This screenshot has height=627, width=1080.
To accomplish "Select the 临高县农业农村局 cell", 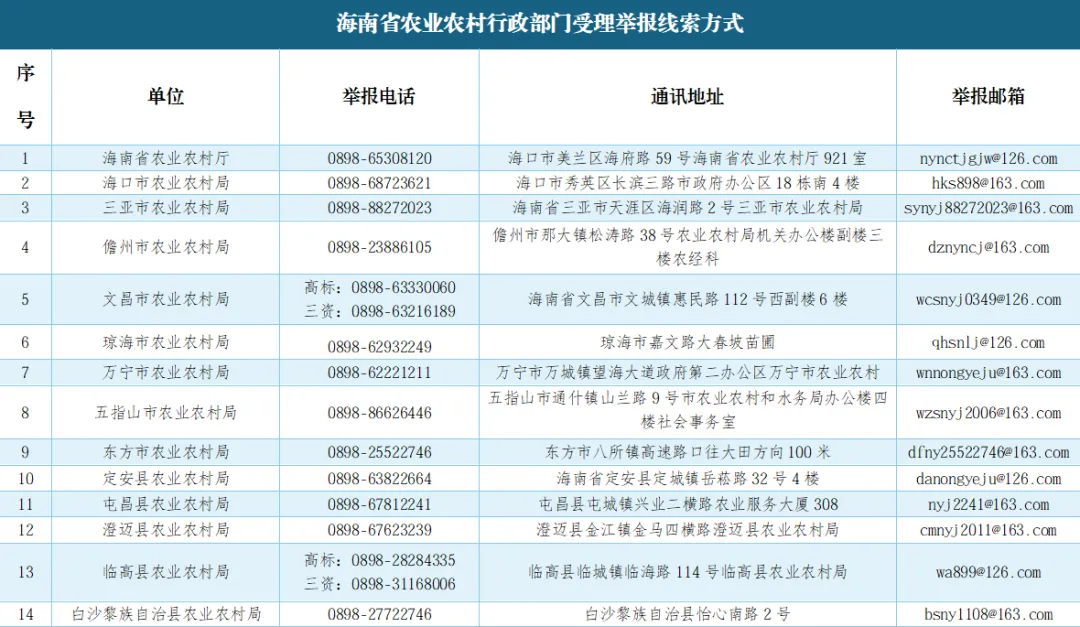I will [166, 572].
